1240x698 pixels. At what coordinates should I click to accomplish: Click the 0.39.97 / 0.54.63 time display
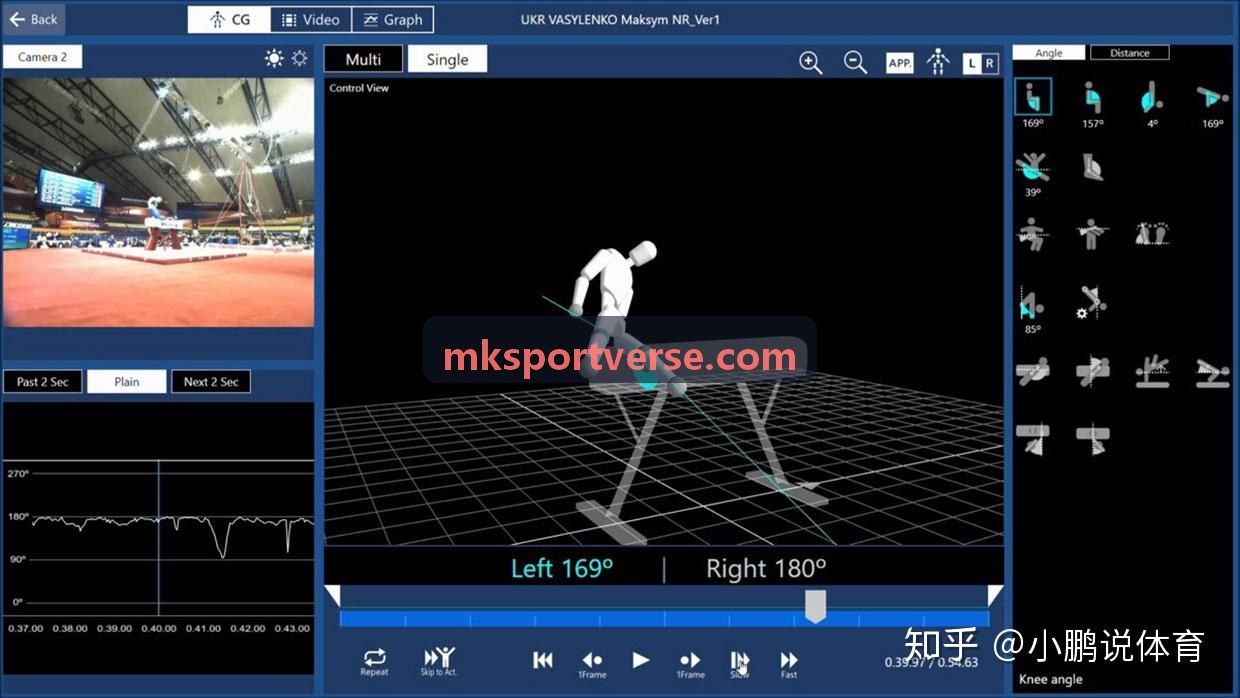tap(931, 662)
